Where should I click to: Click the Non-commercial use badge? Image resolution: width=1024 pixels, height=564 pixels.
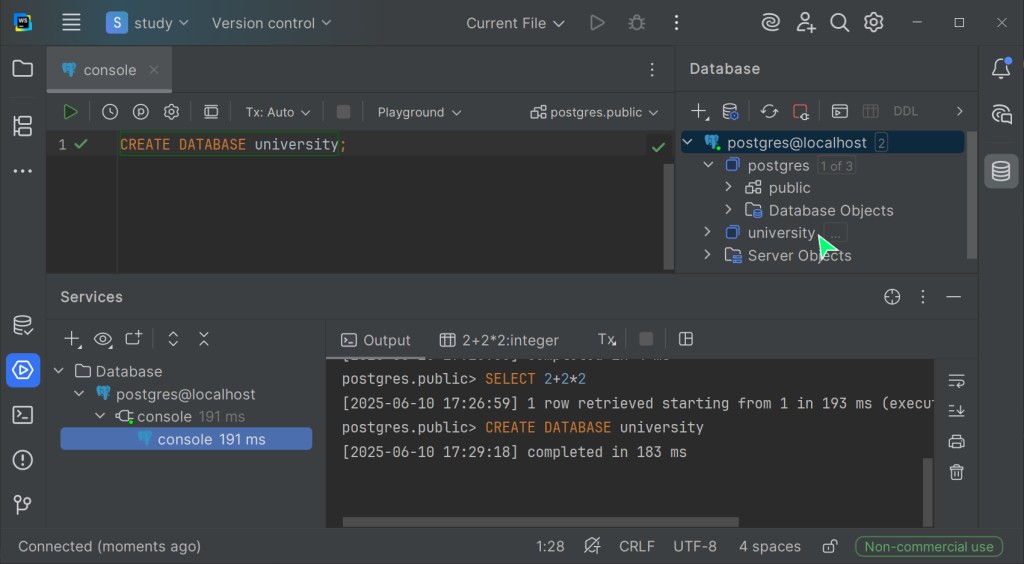point(929,546)
